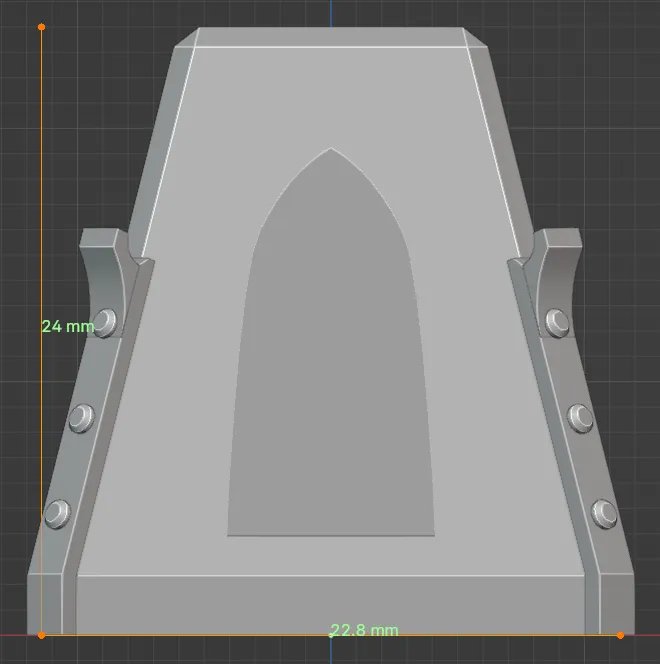Select the lowest rivet on left rail
660x664 pixels.
tap(58, 513)
